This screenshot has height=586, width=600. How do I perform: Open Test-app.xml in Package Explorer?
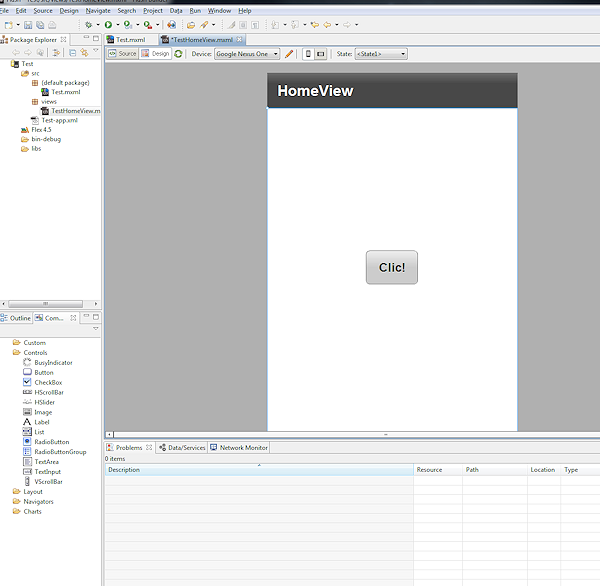(59, 120)
